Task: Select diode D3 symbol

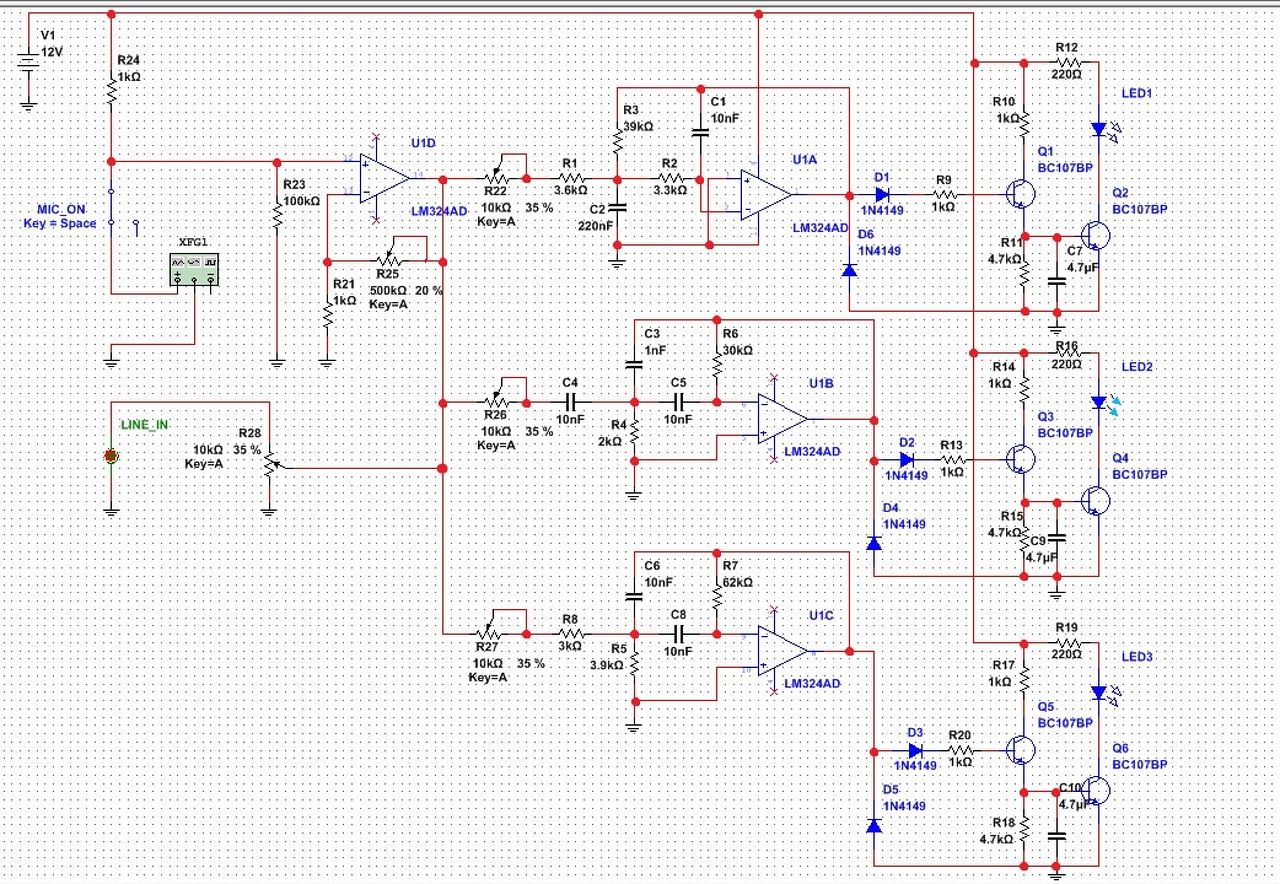Action: coord(915,750)
